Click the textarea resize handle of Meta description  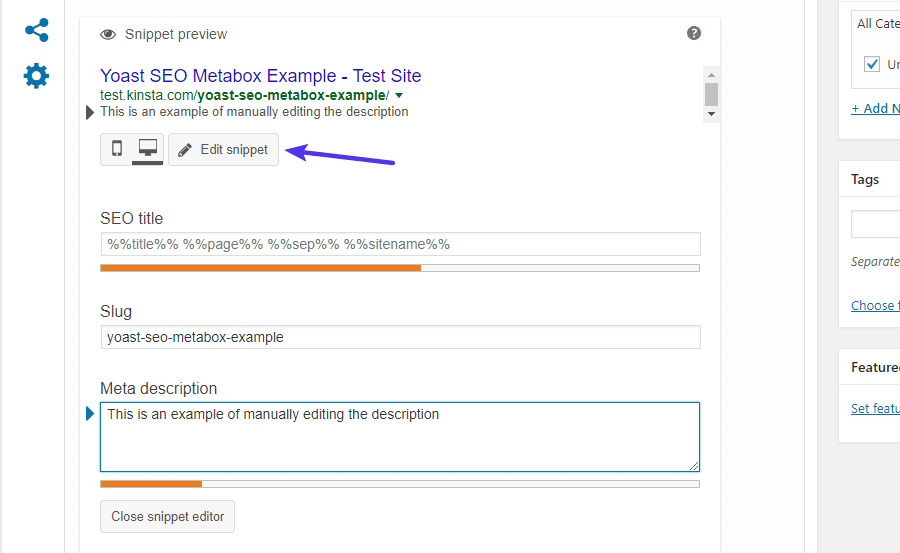click(694, 466)
